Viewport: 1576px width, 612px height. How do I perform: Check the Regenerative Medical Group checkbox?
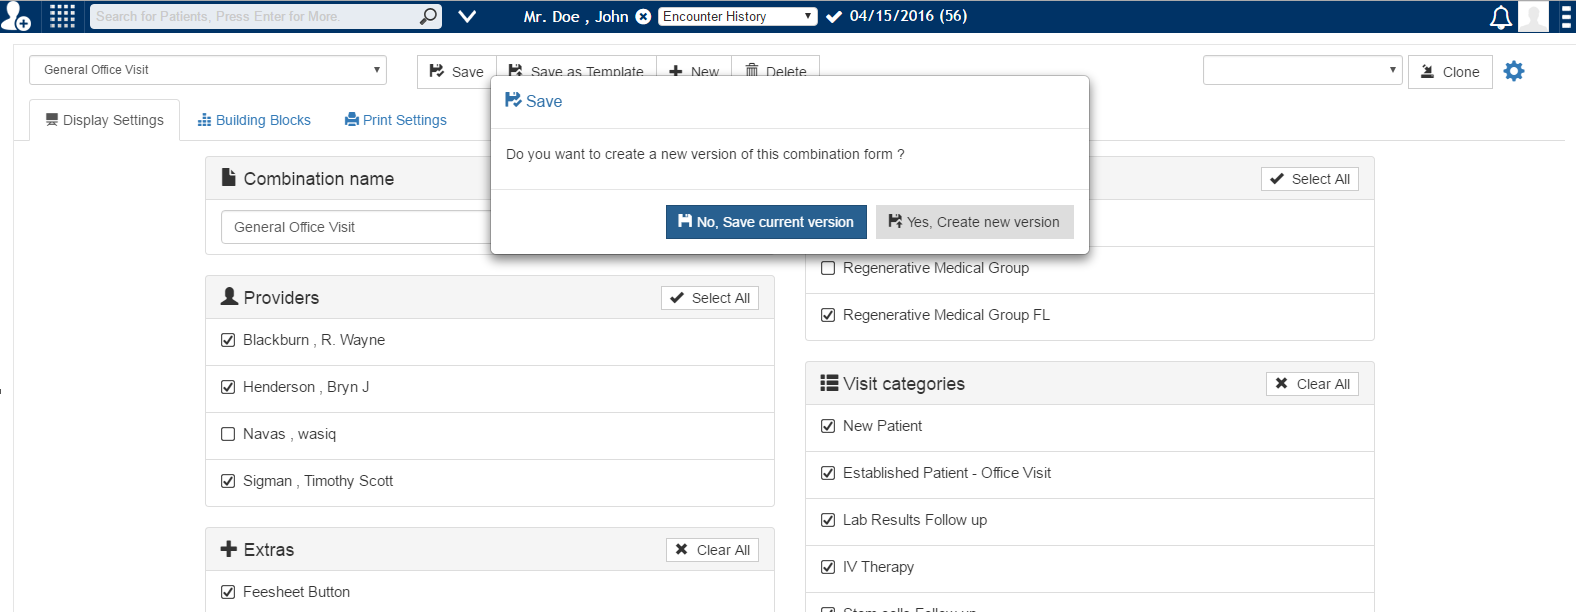(828, 268)
